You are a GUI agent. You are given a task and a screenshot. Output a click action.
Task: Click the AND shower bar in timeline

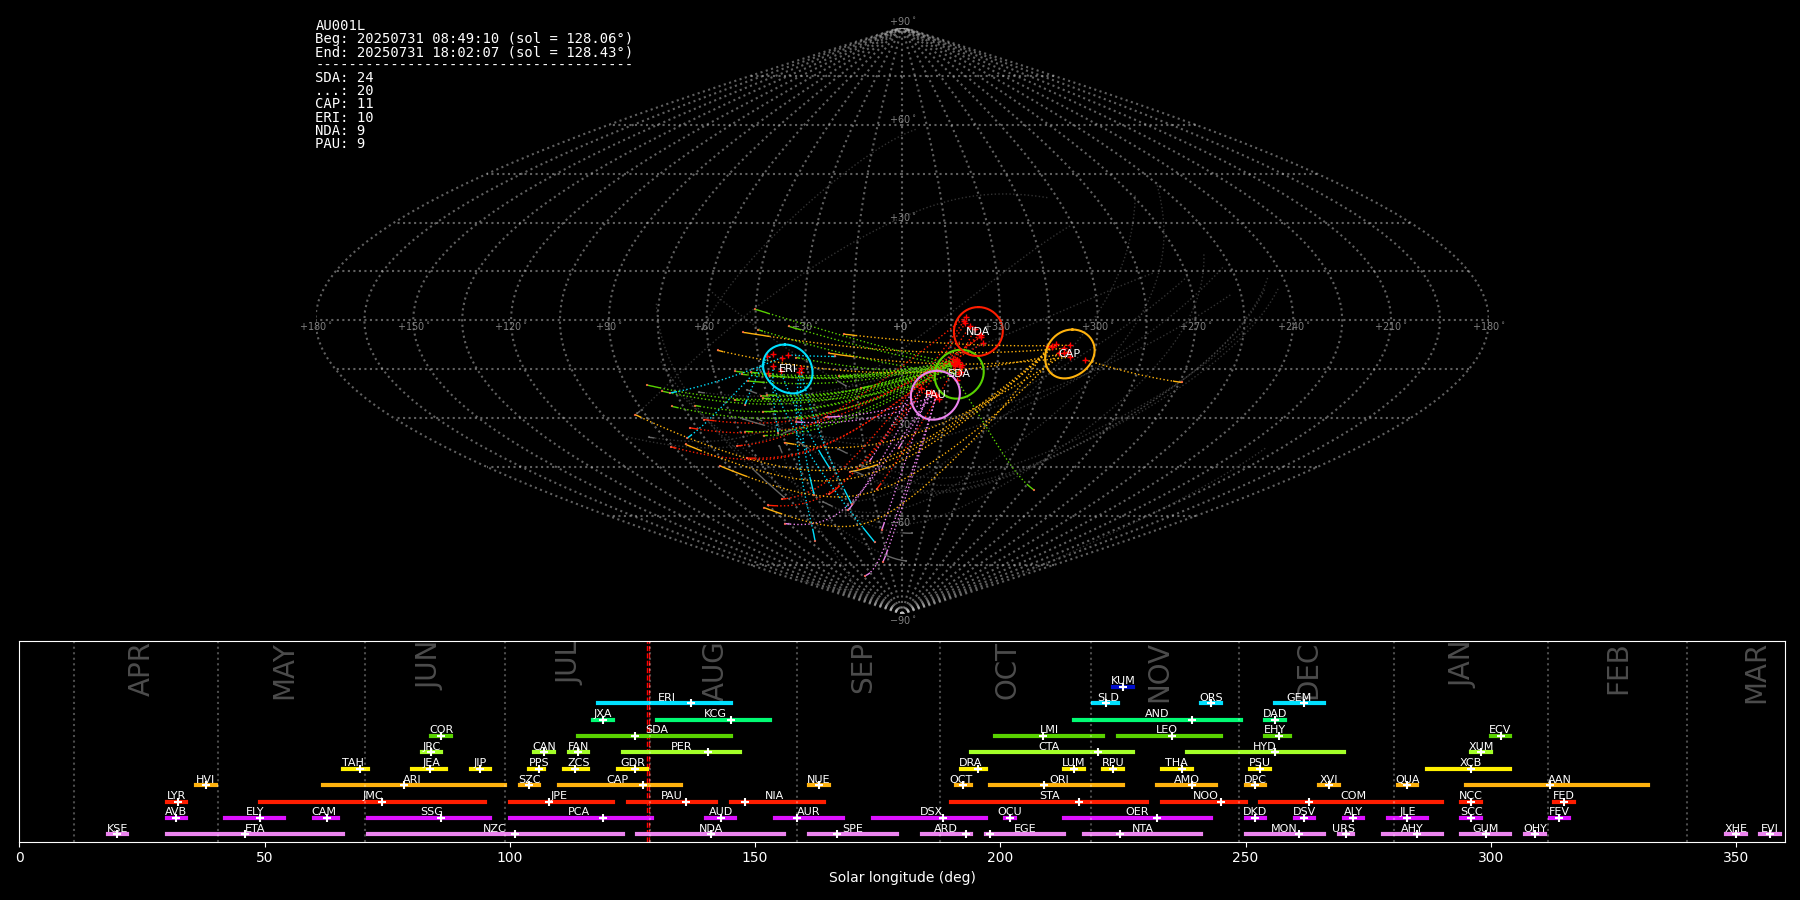tap(1157, 720)
